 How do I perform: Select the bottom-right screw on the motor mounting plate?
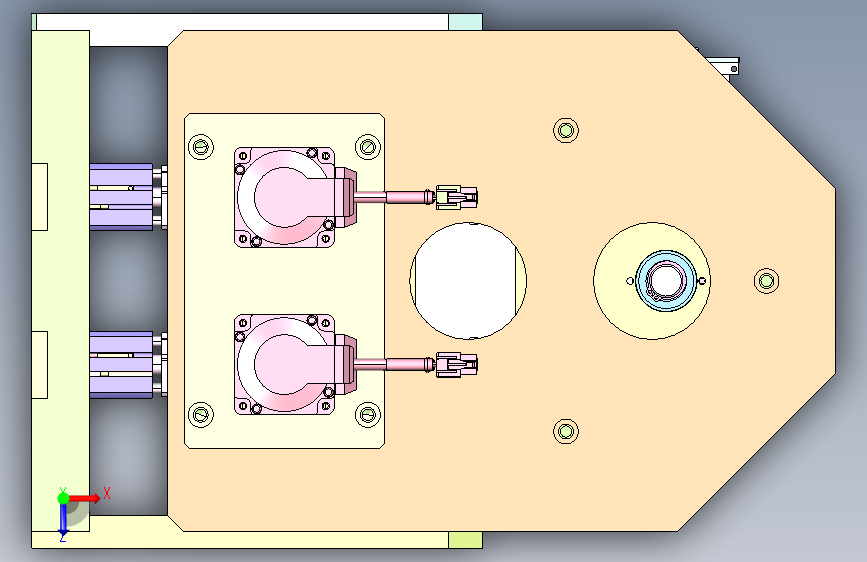[368, 414]
